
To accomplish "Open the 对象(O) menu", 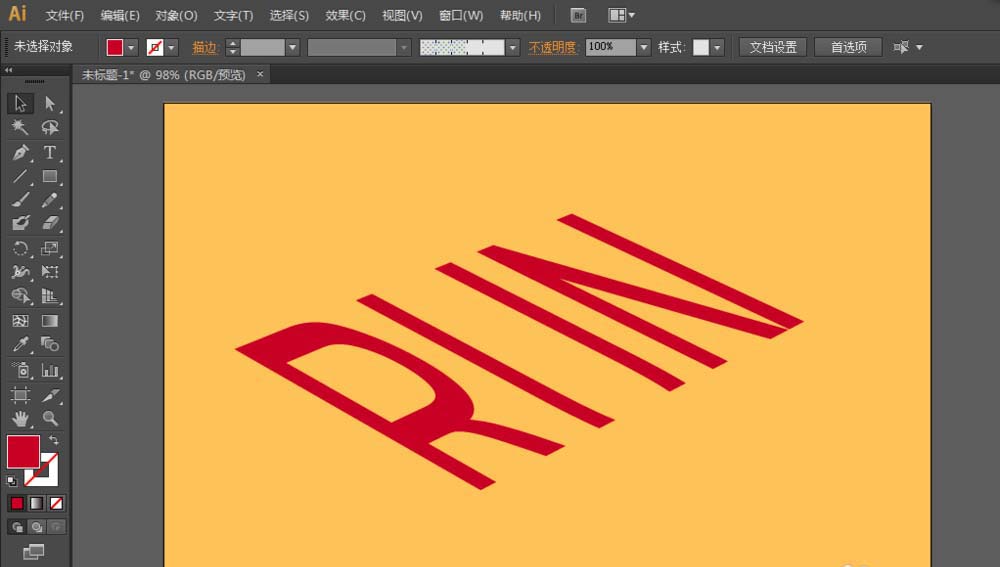I will coord(176,15).
